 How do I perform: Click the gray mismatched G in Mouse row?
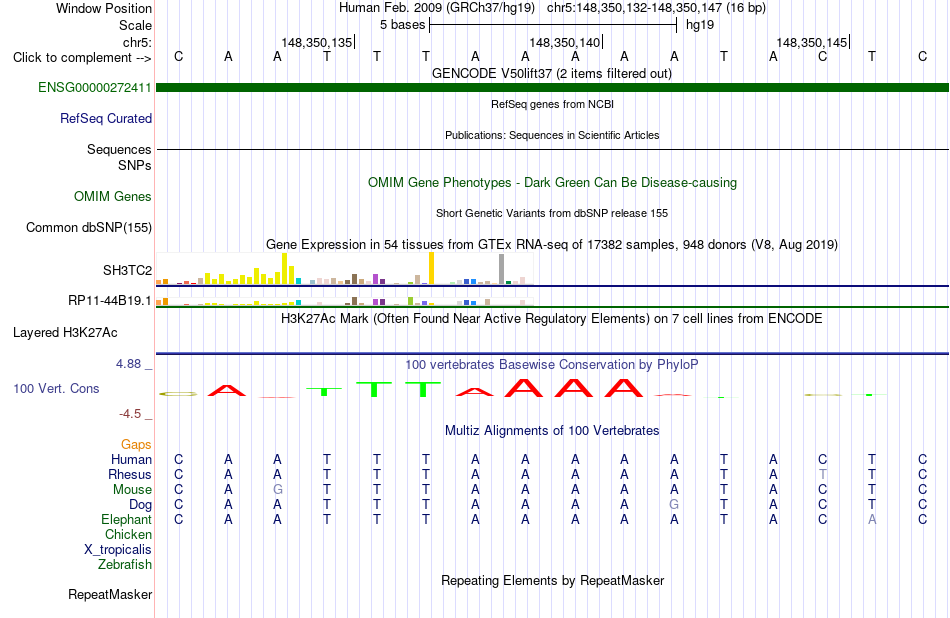[277, 490]
